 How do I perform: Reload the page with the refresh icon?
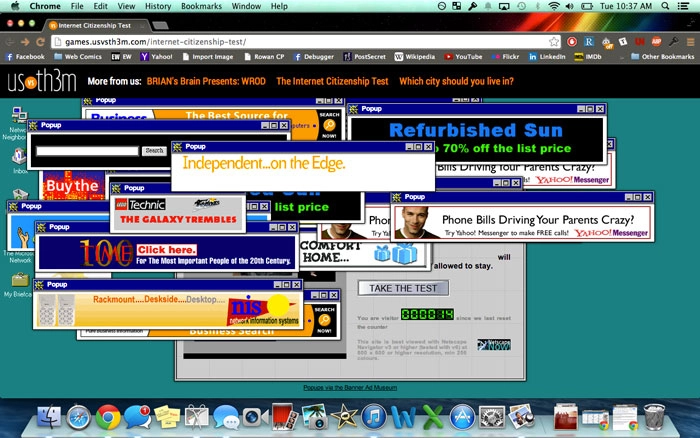pos(40,42)
